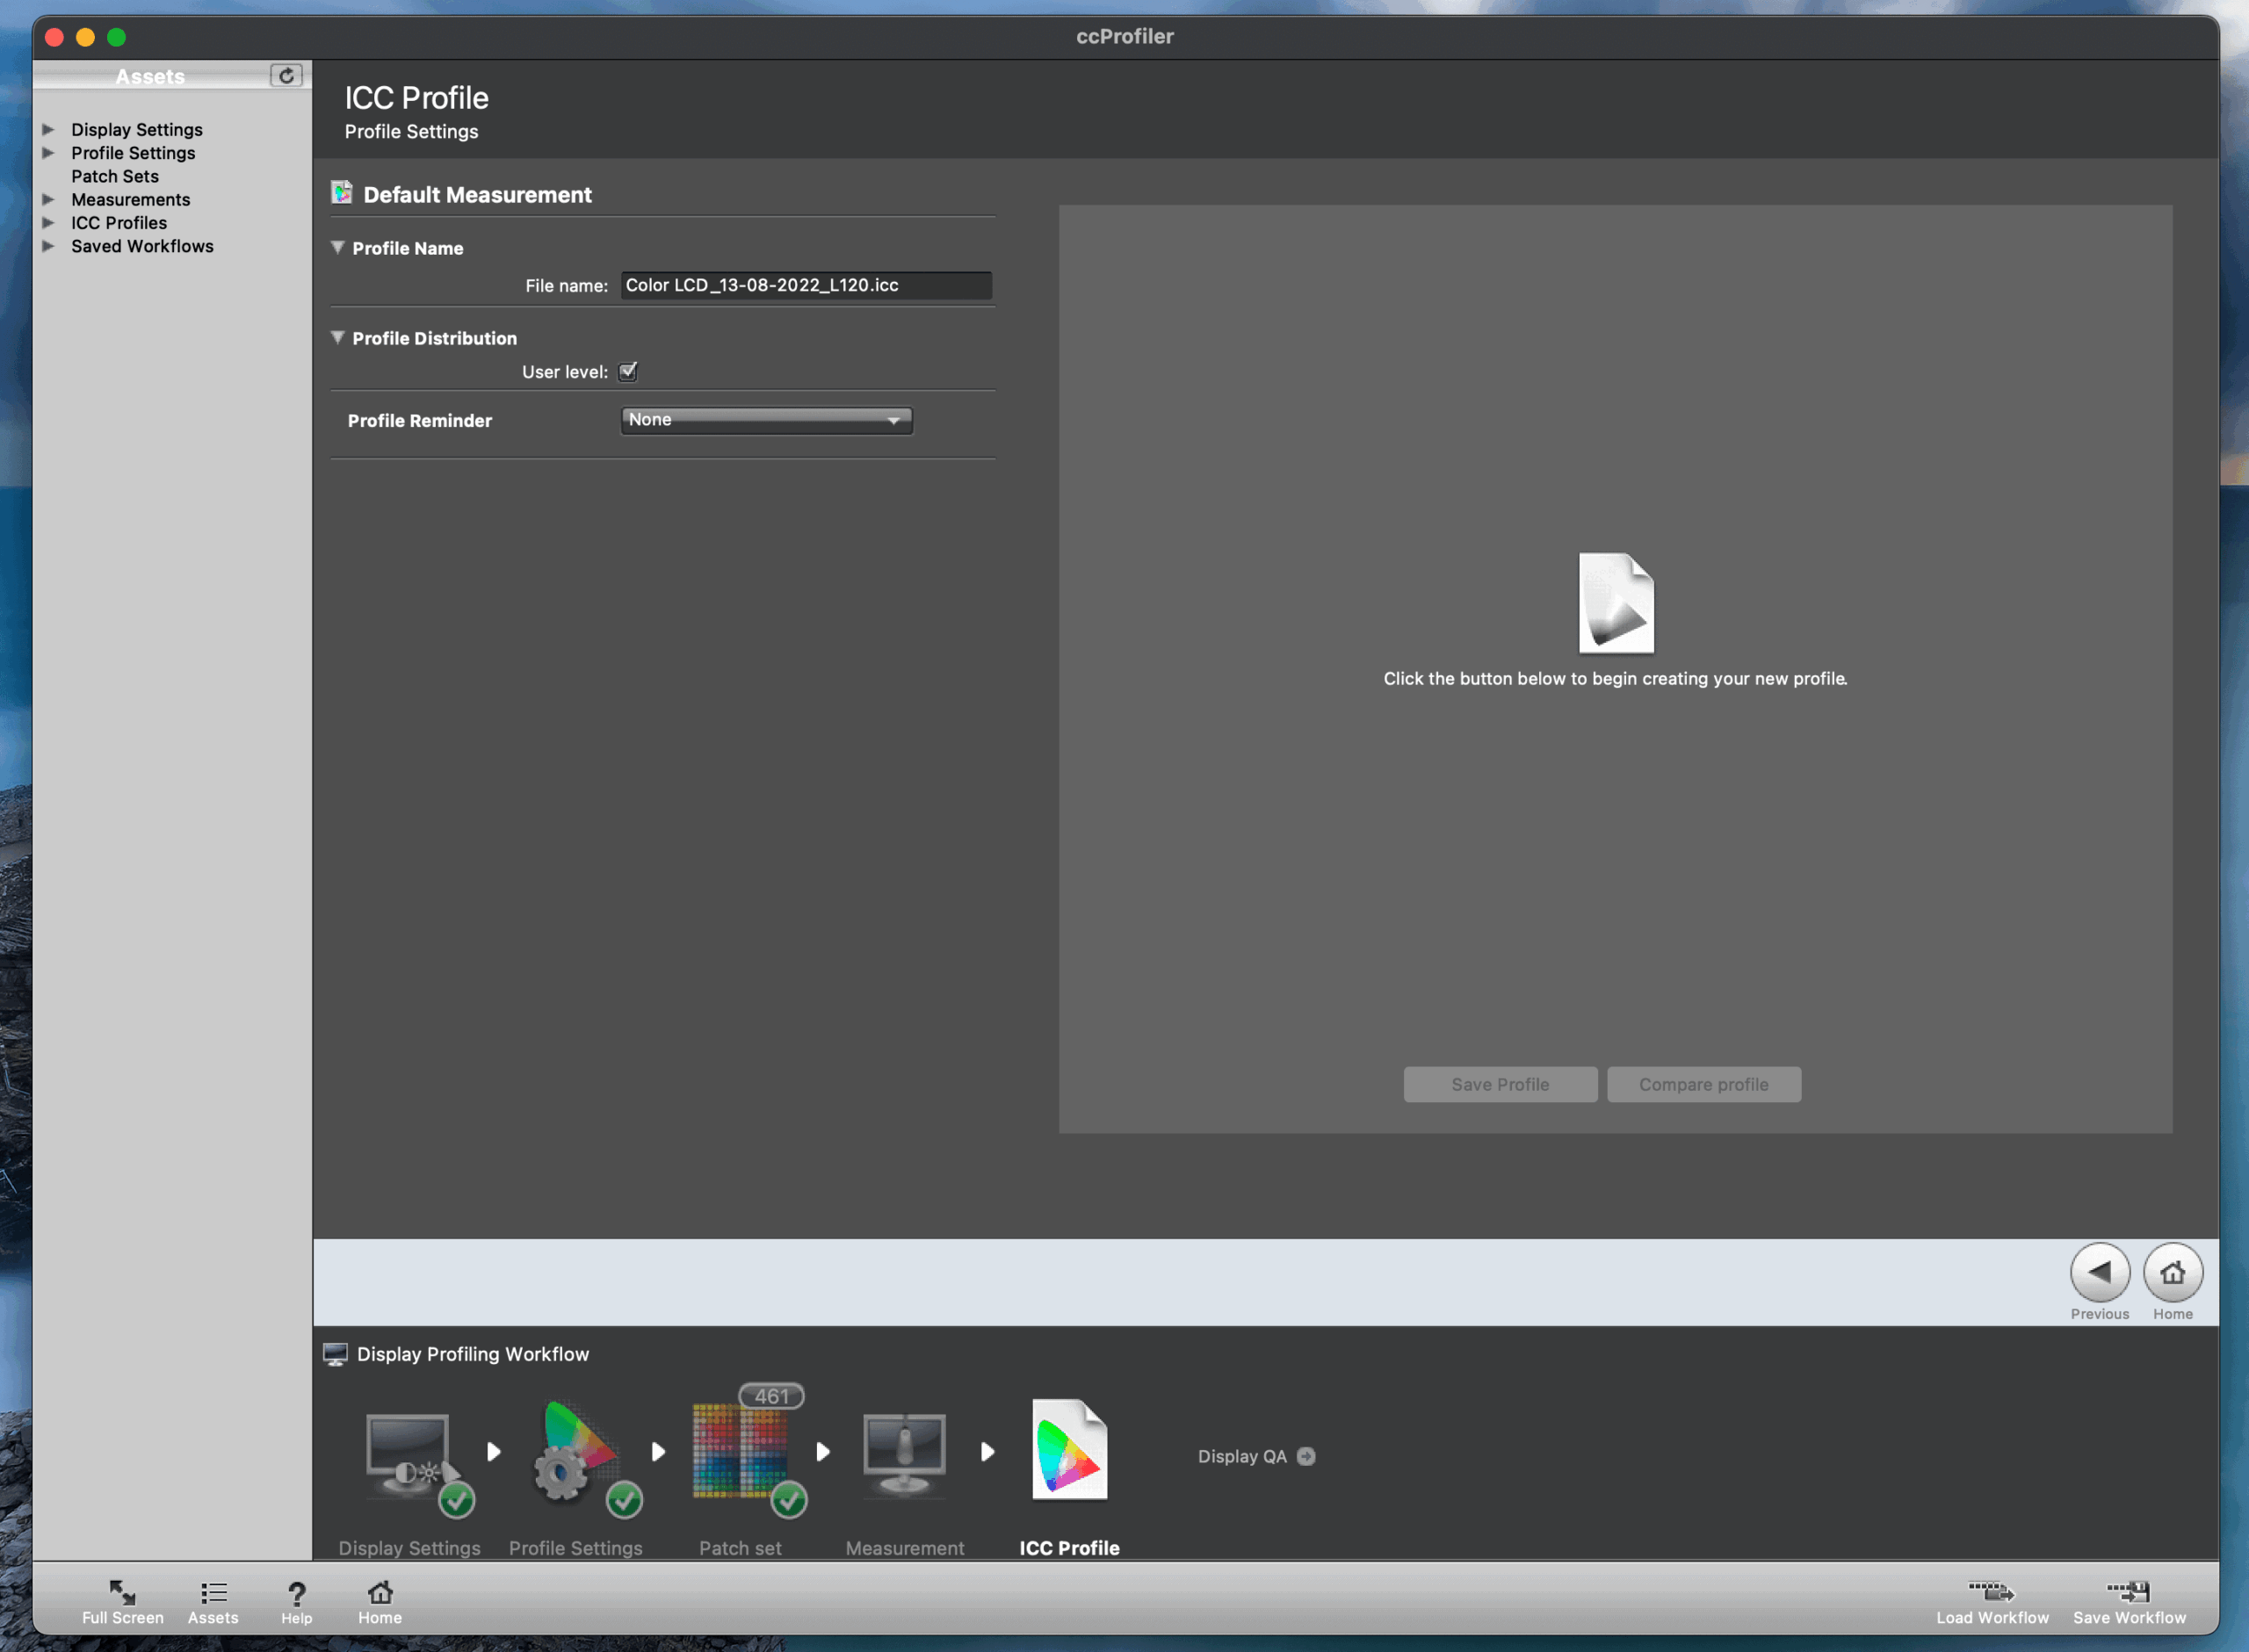Expand ICC Profiles in Assets tree
Viewport: 2249px width, 1652px height.
(x=48, y=223)
